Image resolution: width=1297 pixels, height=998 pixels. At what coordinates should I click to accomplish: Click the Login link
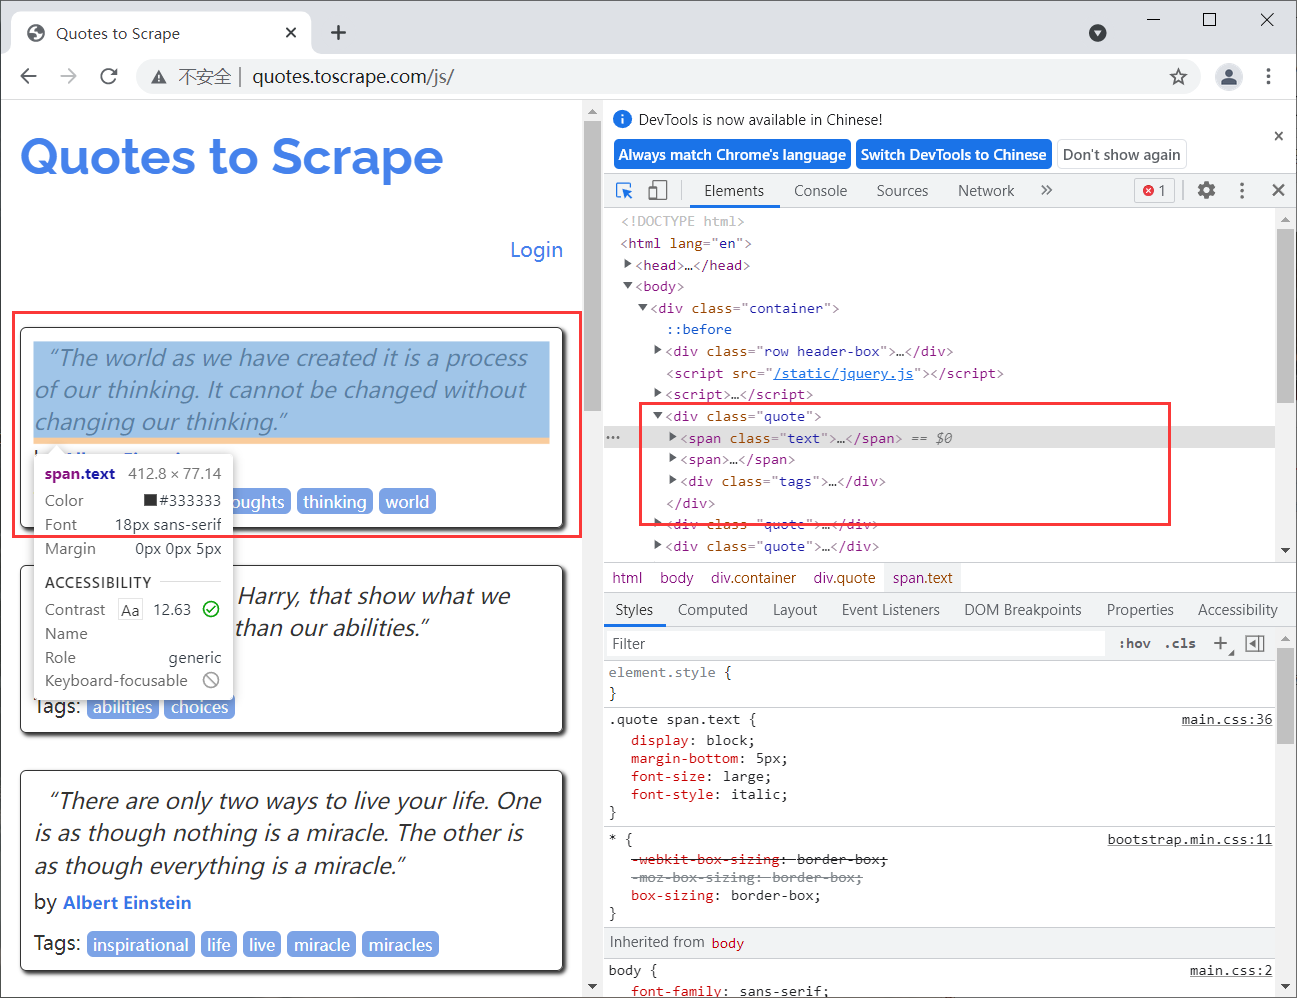tap(536, 250)
